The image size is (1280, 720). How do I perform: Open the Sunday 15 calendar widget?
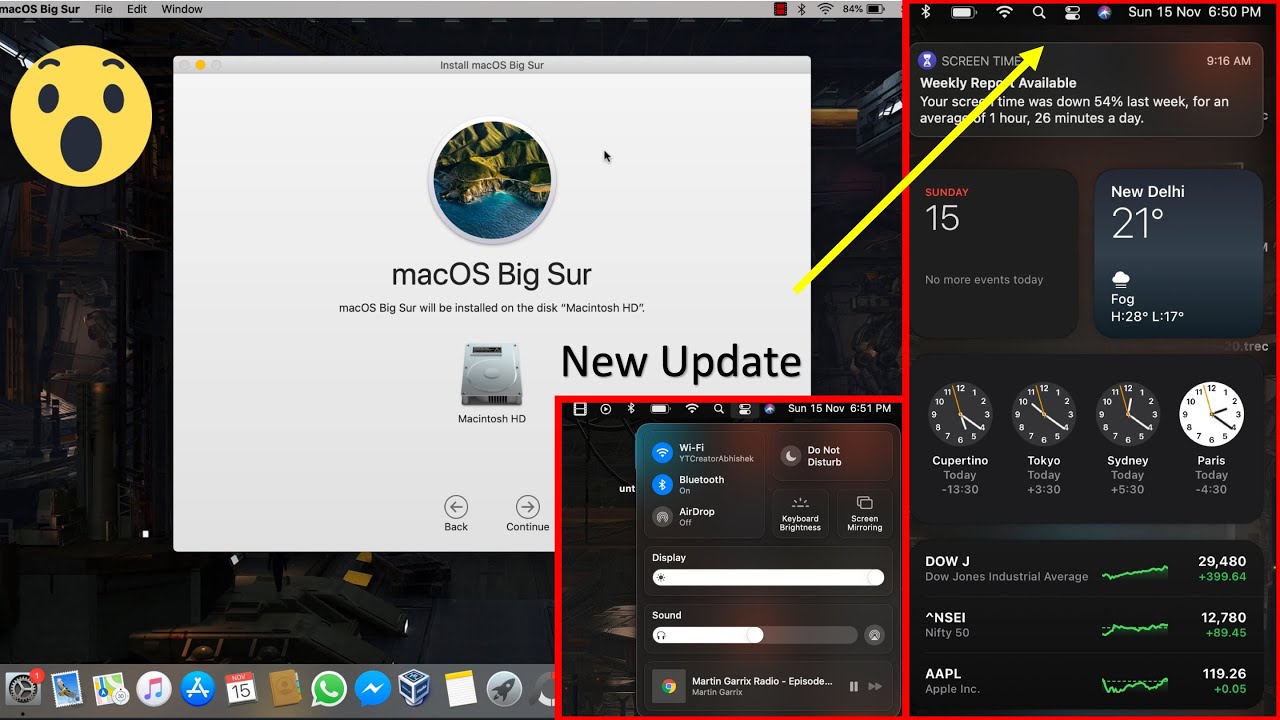pyautogui.click(x=994, y=254)
